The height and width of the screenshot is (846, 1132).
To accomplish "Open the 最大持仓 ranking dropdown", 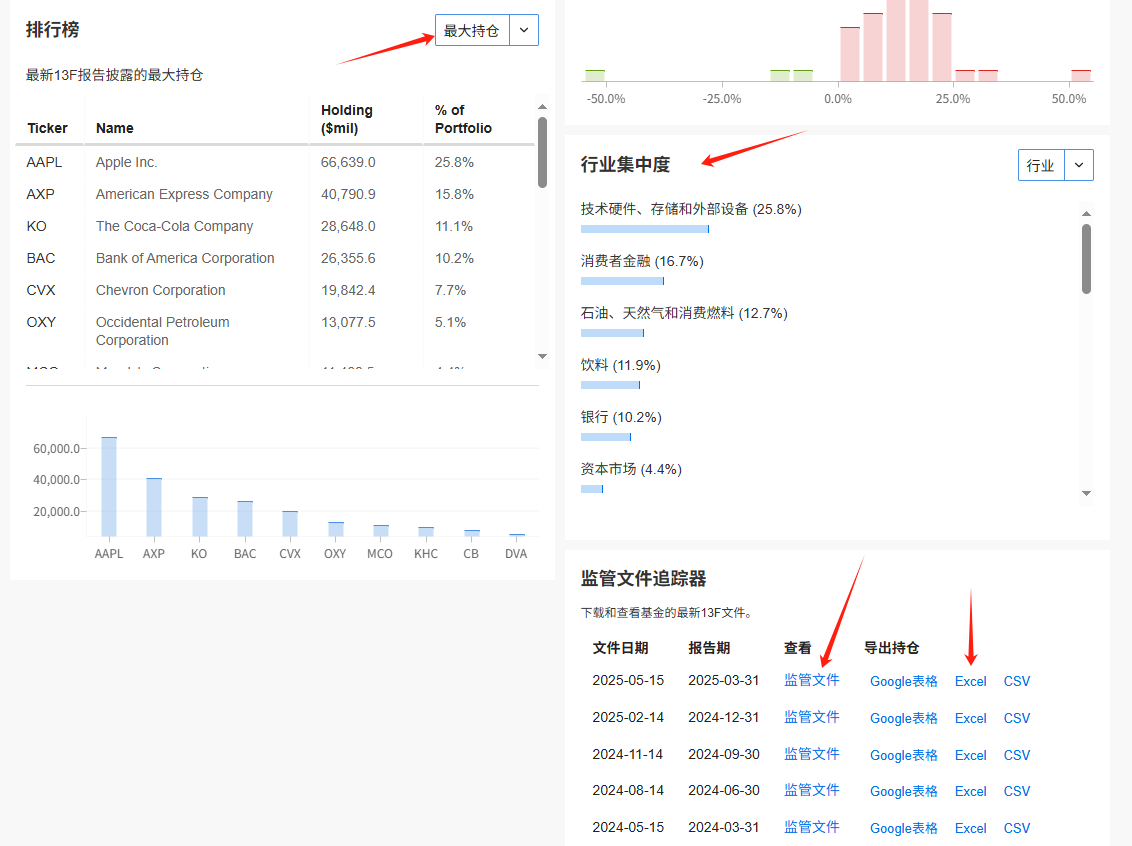I will (x=472, y=30).
